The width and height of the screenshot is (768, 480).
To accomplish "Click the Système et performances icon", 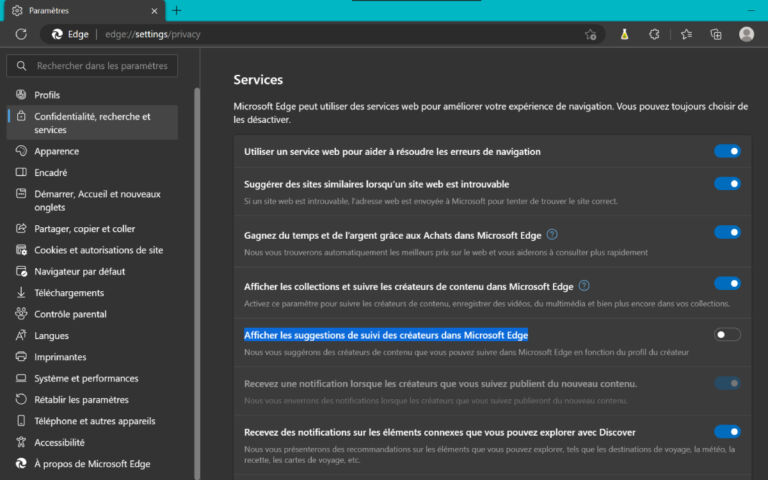I will 21,378.
